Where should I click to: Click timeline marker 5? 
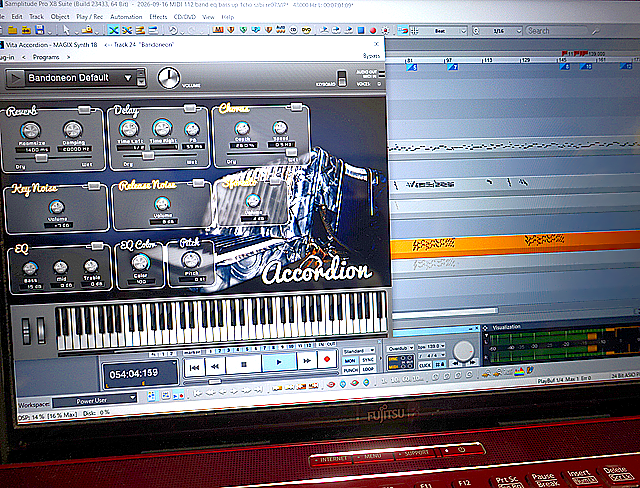412,67
